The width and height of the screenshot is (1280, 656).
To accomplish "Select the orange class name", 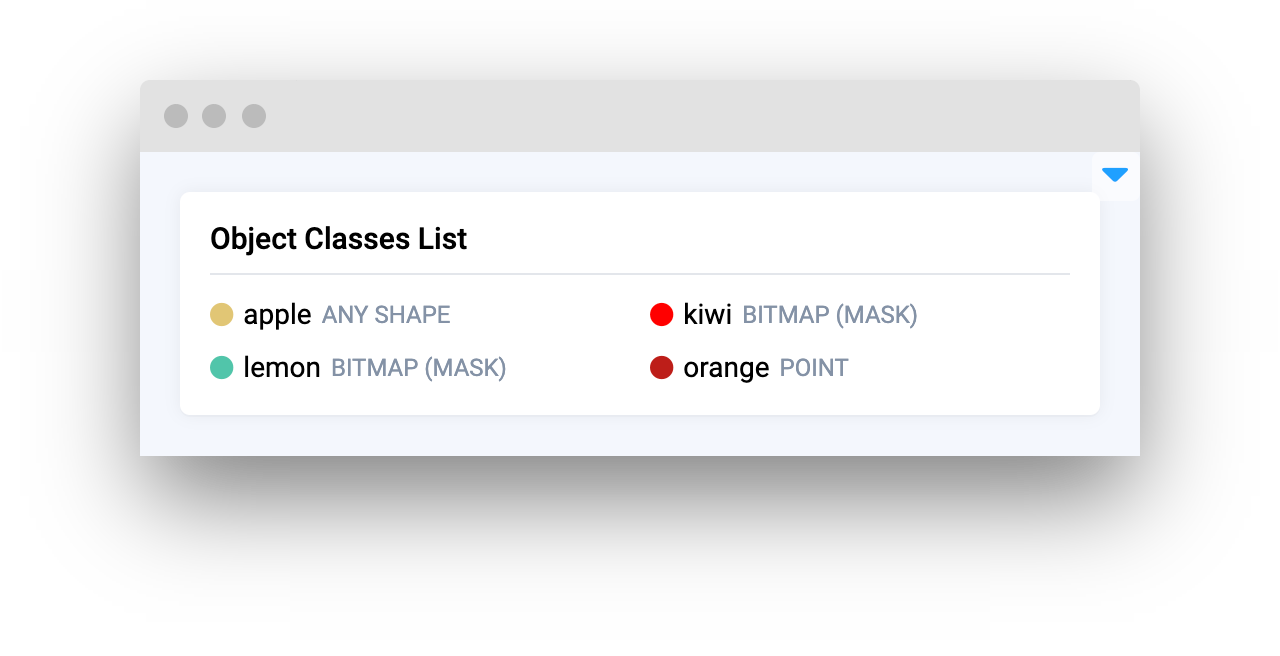I will click(x=726, y=368).
